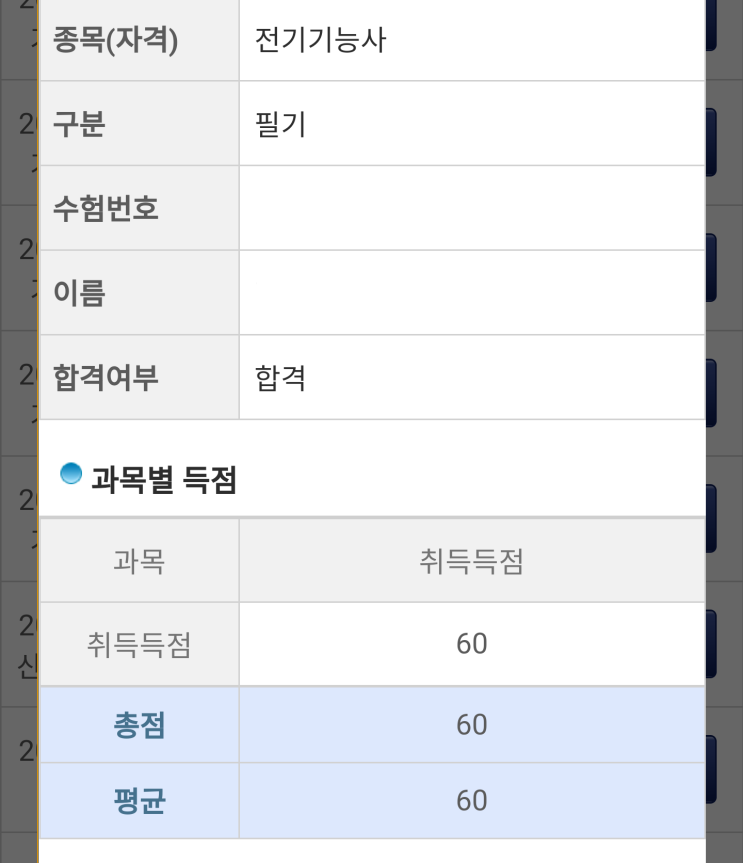Select the 이름 label cell

click(x=78, y=294)
